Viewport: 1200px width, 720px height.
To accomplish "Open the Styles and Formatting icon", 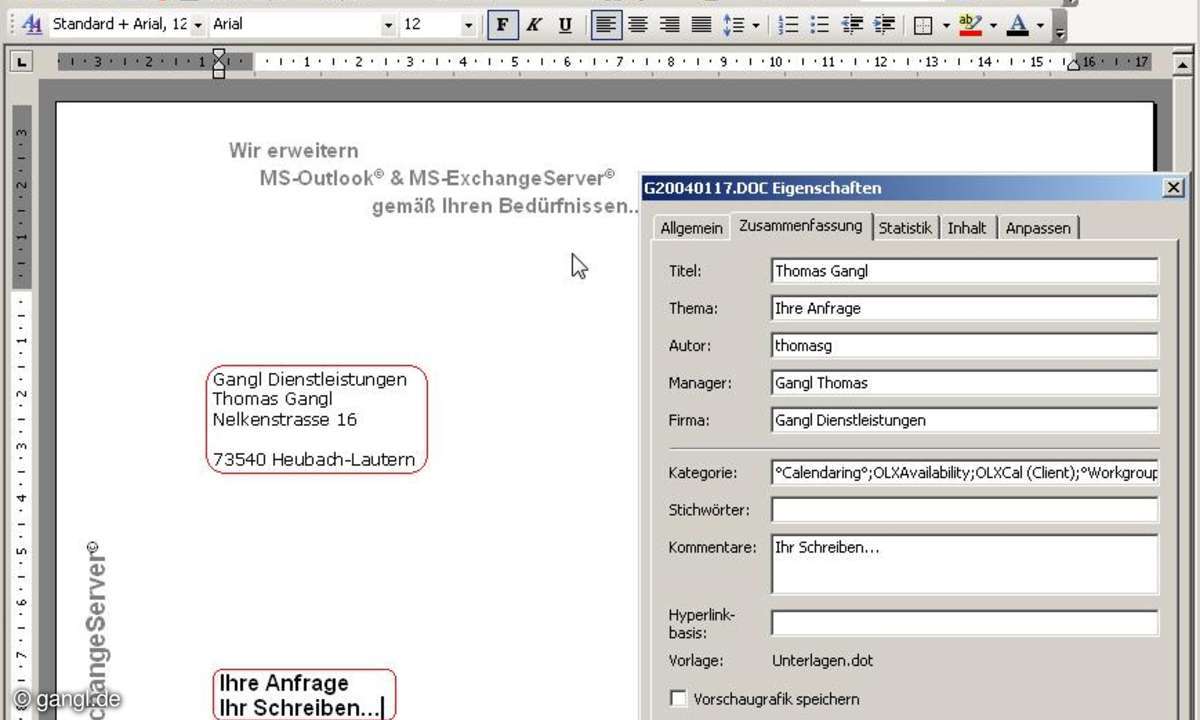I will 32,24.
